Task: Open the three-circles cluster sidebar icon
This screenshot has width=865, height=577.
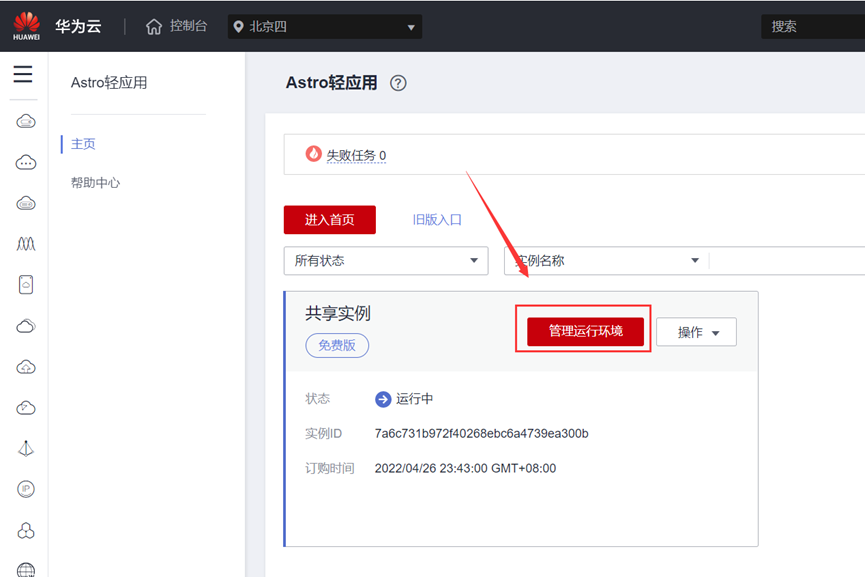Action: tap(26, 531)
